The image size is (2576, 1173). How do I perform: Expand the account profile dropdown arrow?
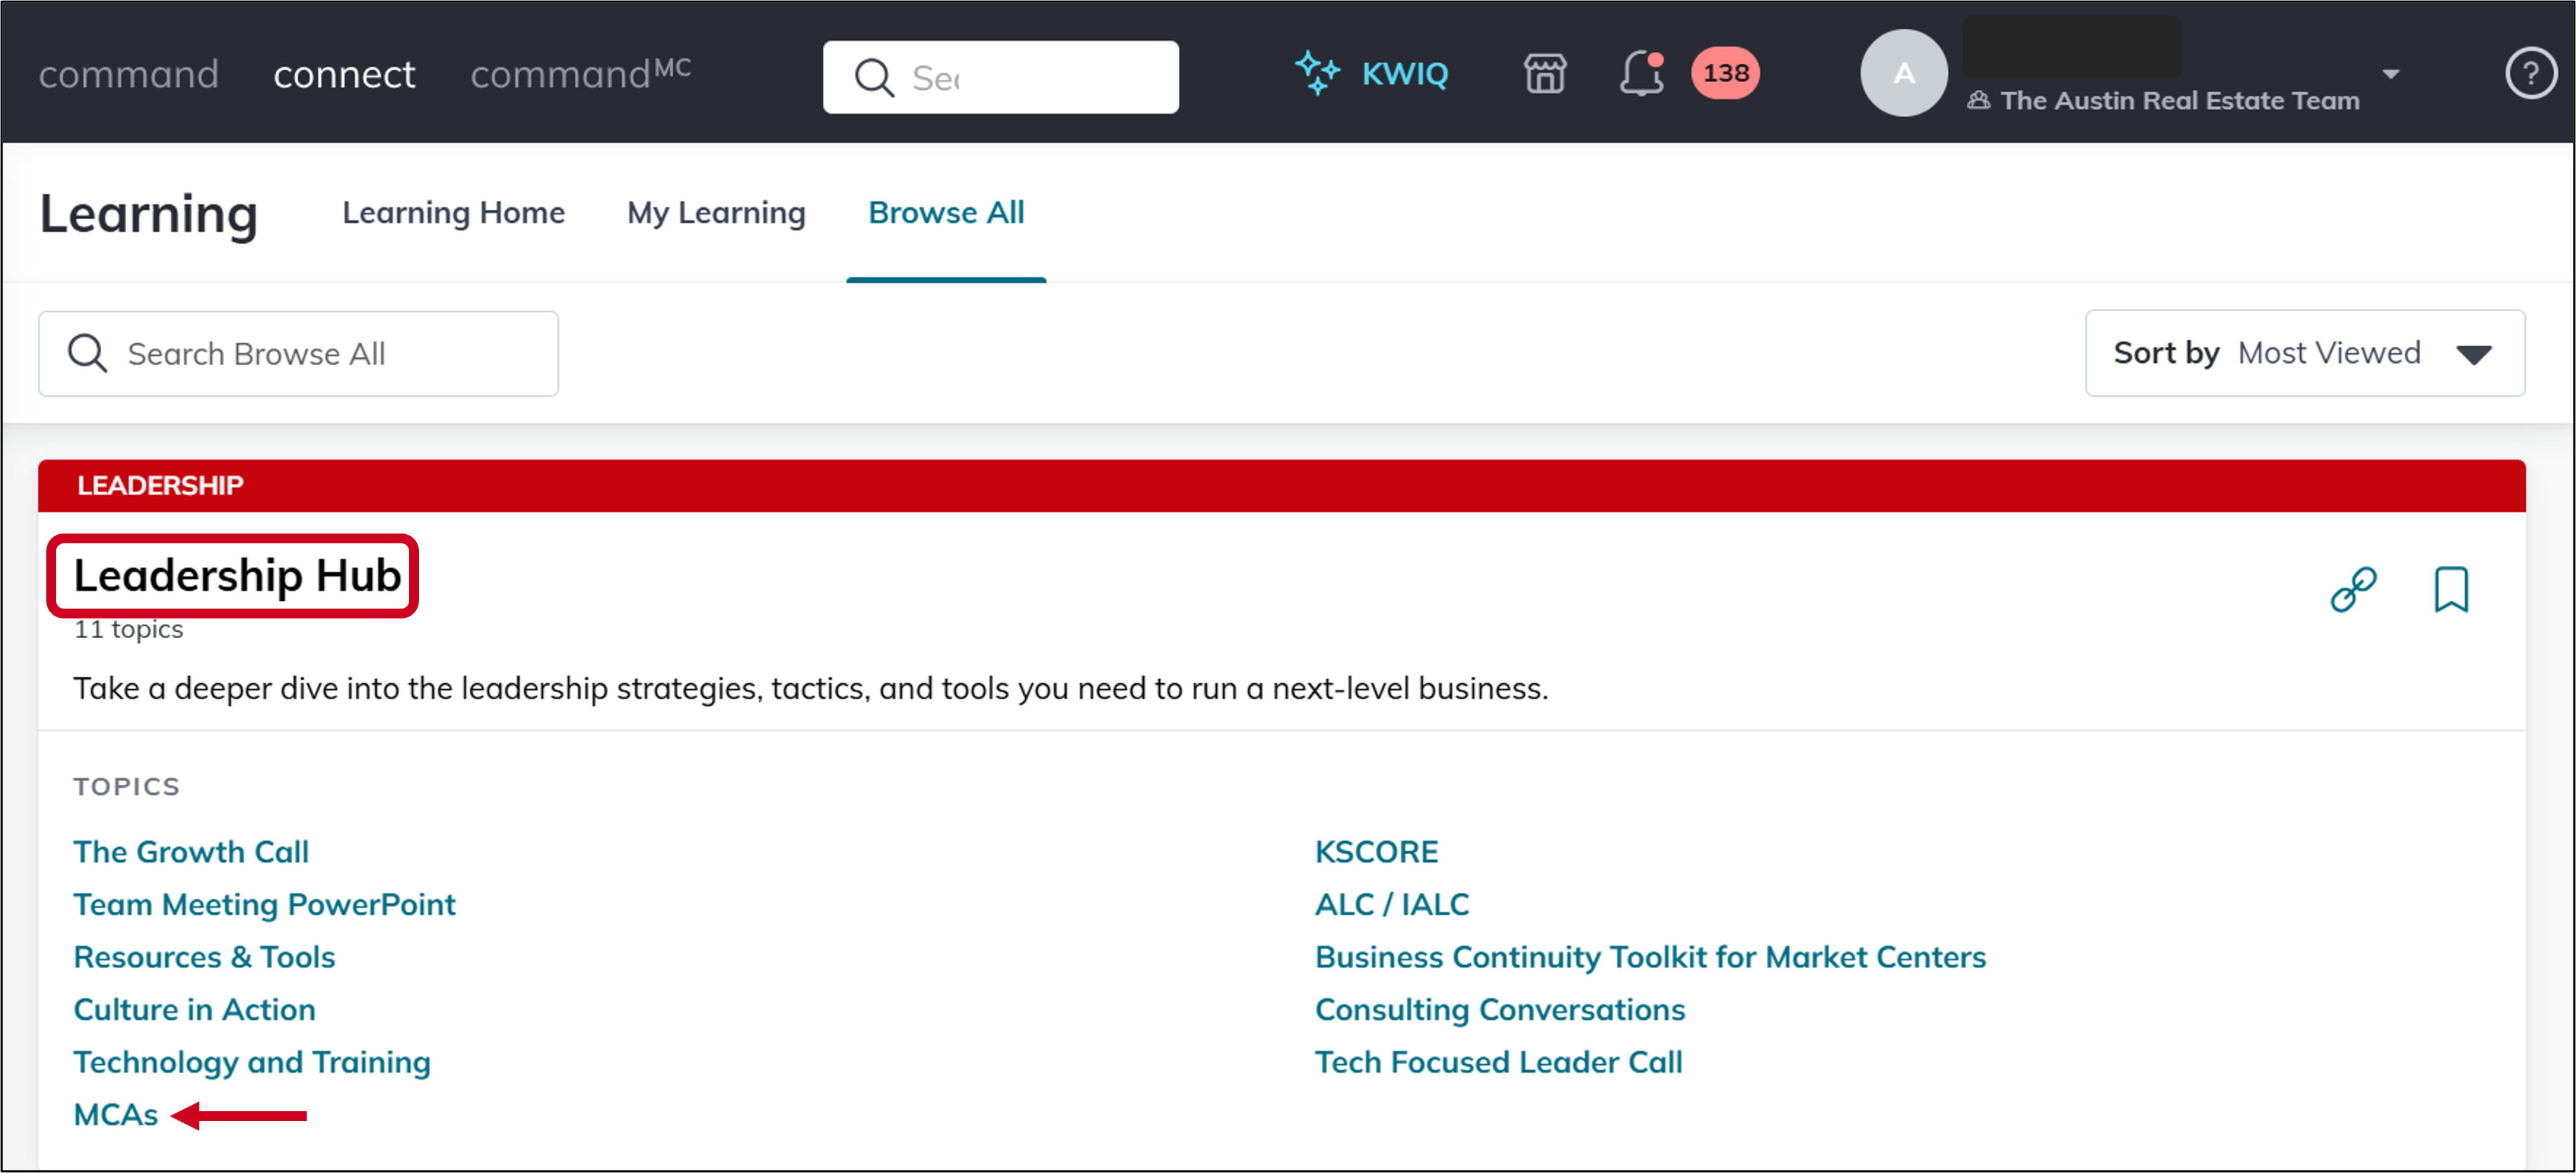[2390, 74]
